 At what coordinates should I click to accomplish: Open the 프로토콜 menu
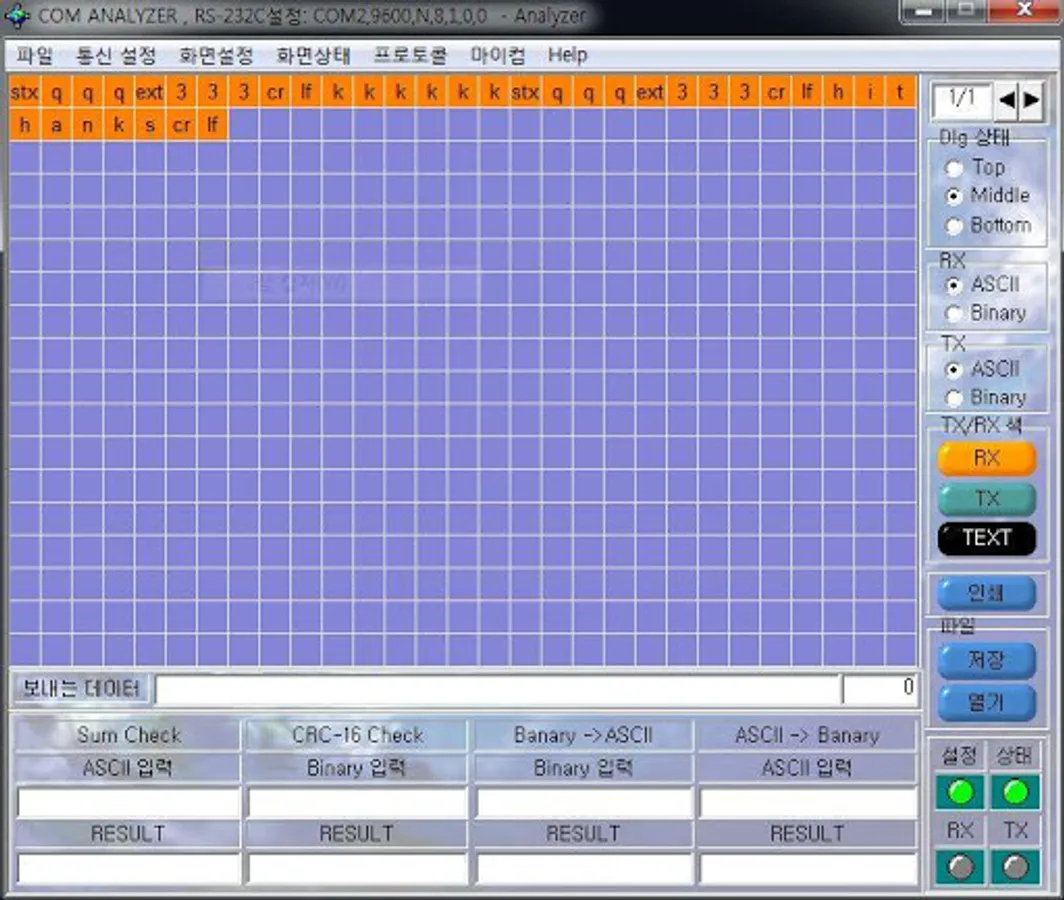coord(410,56)
